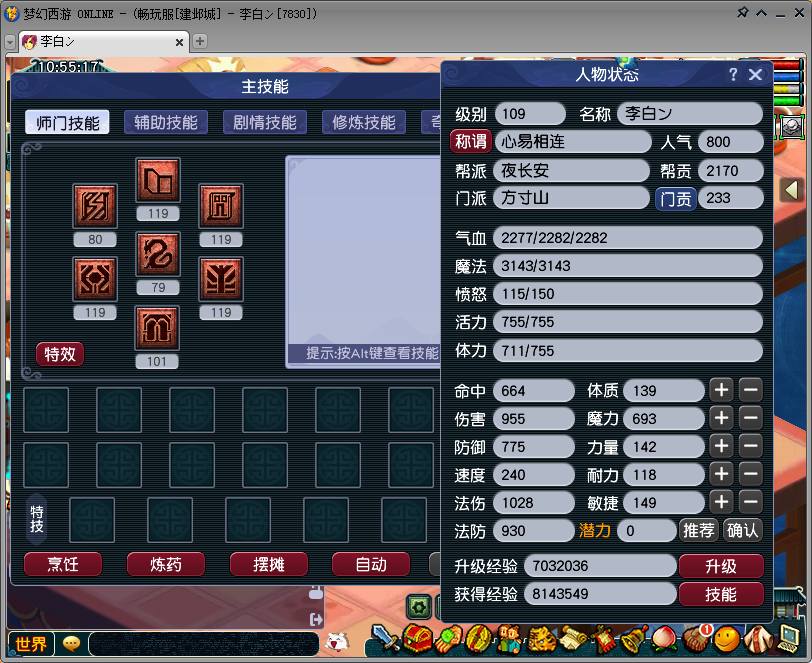Viewport: 812px width, 663px height.
Task: Expand side panel with left arrow
Action: 791,190
